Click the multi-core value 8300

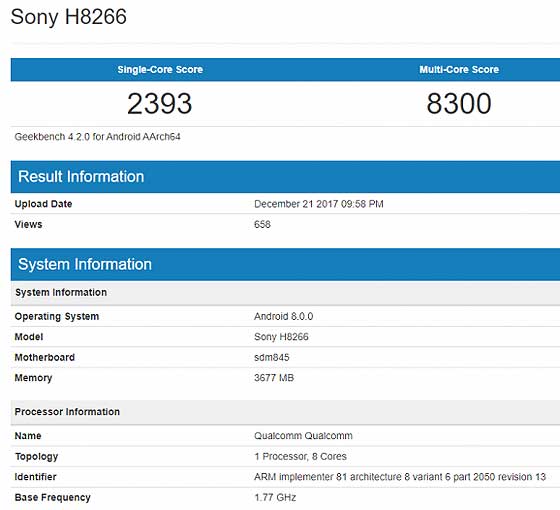459,104
